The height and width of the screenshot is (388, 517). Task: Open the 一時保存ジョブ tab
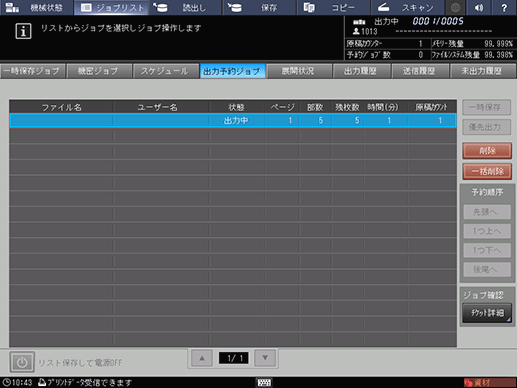click(x=33, y=71)
